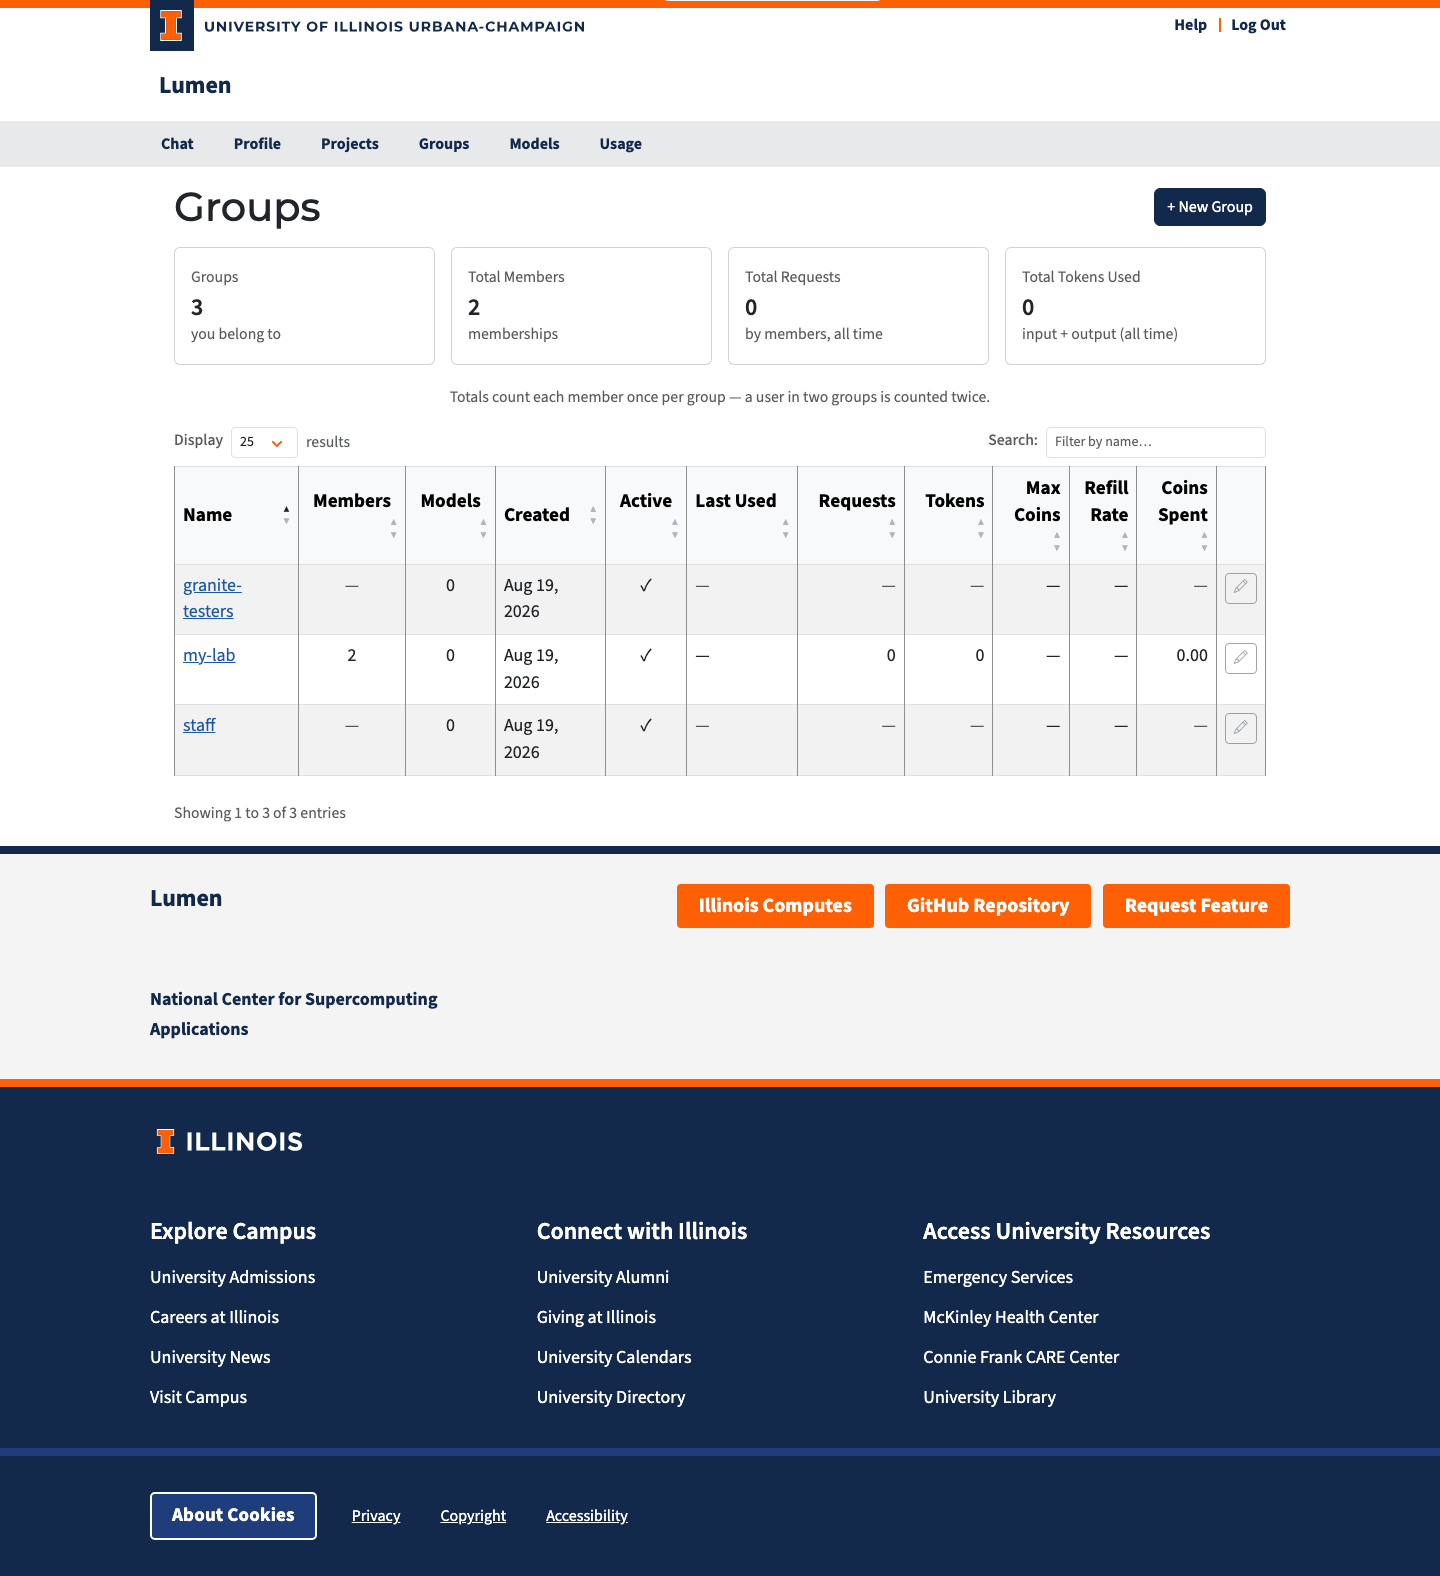The width and height of the screenshot is (1440, 1576).
Task: Sort table by Name column arrows
Action: (x=286, y=515)
